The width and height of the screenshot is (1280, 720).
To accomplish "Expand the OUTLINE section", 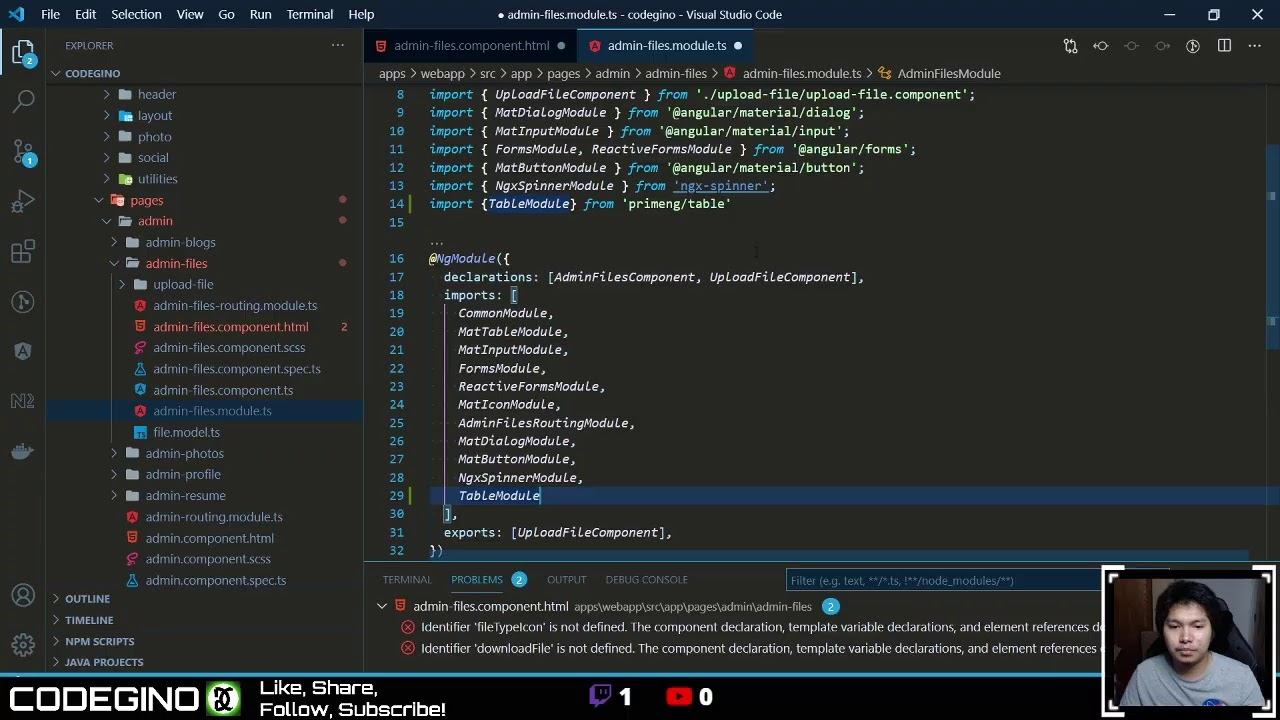I will 87,599.
